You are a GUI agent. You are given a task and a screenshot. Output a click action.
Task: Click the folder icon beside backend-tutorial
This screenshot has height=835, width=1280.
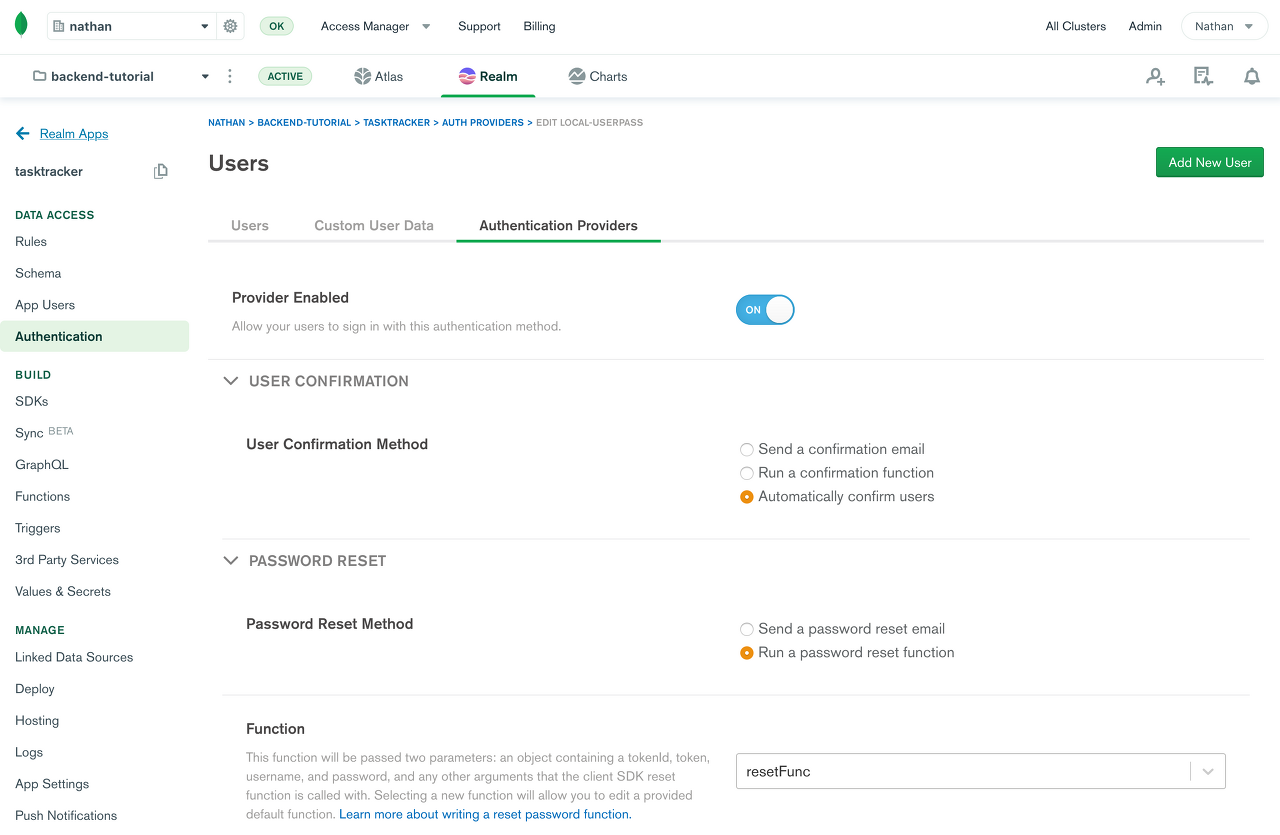coord(40,76)
